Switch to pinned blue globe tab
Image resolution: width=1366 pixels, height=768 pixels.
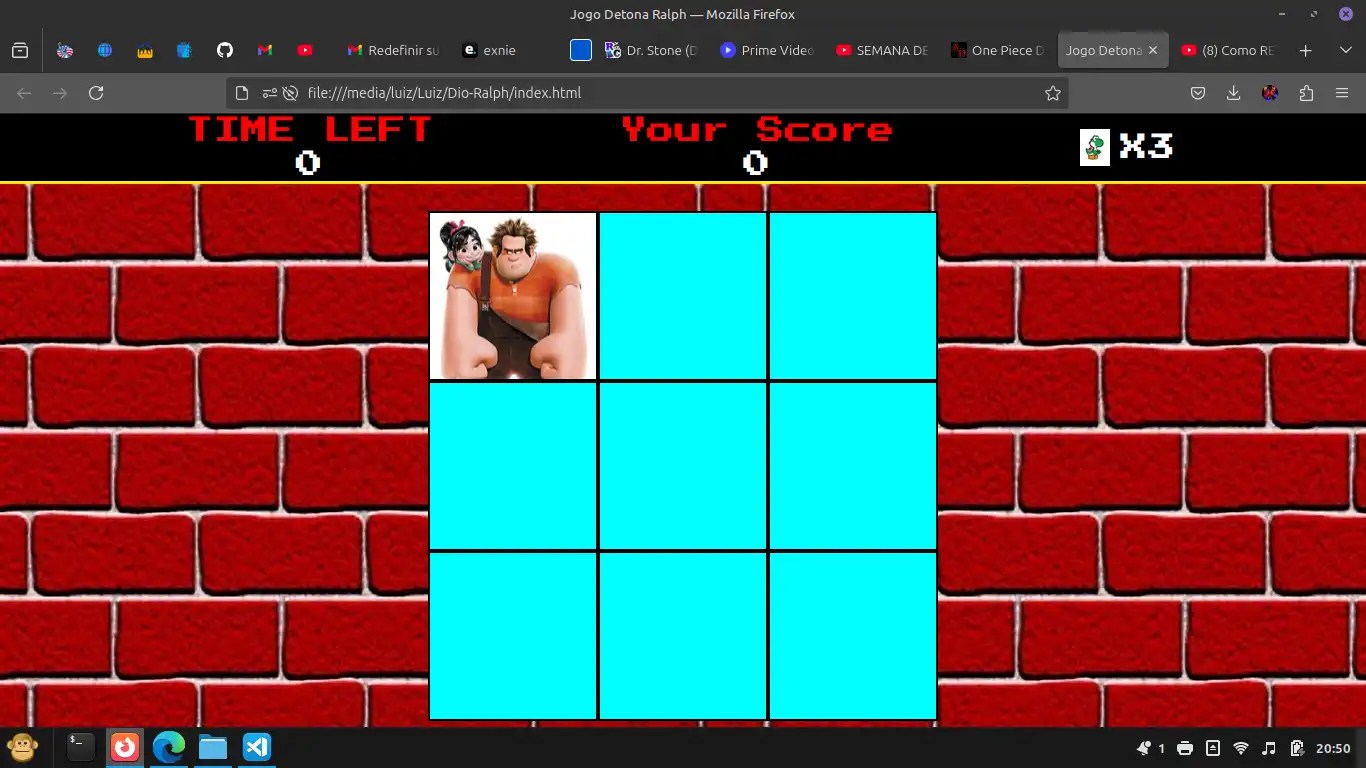(105, 50)
